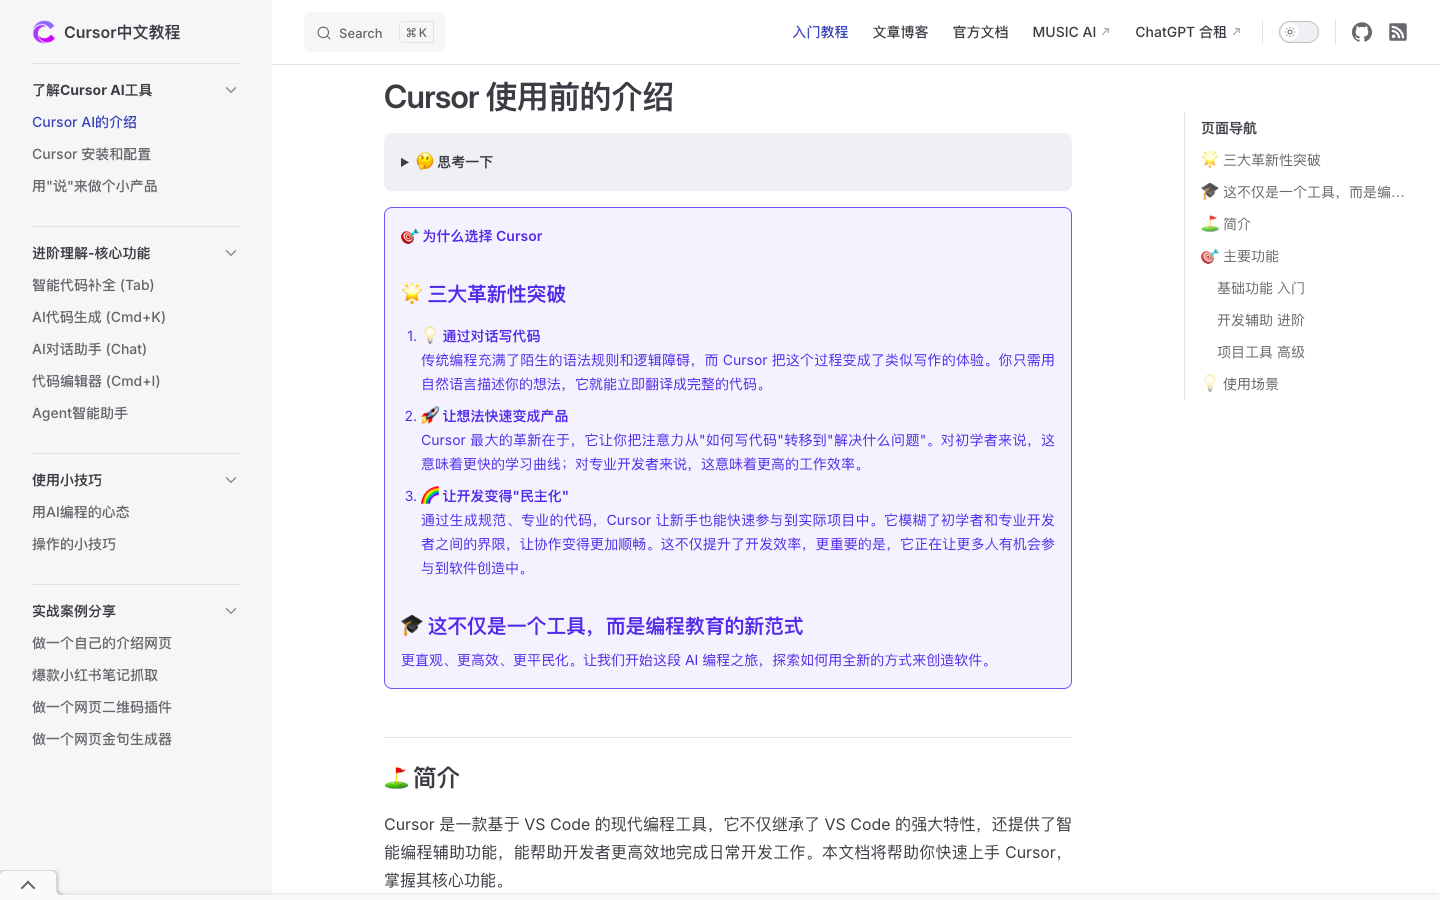This screenshot has height=900, width=1440.
Task: Jump to 项目工具 高级 in page navigation
Action: (x=1261, y=352)
